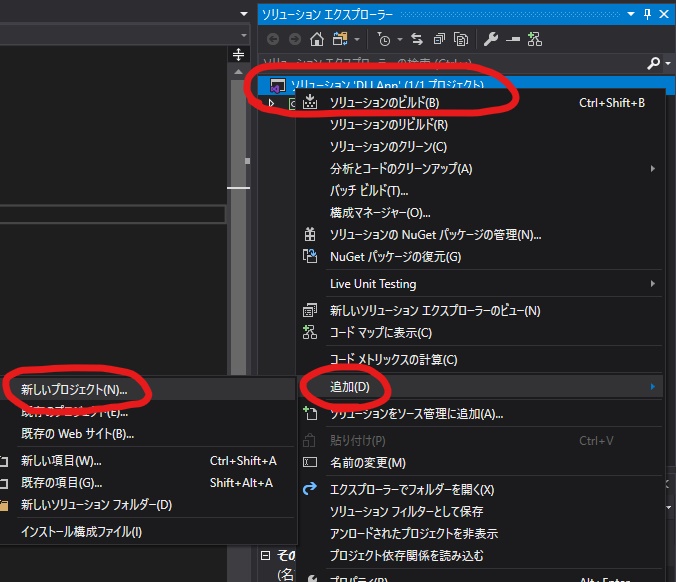The height and width of the screenshot is (582, 676).
Task: Collapse the properties category minus box
Action: click(x=266, y=555)
